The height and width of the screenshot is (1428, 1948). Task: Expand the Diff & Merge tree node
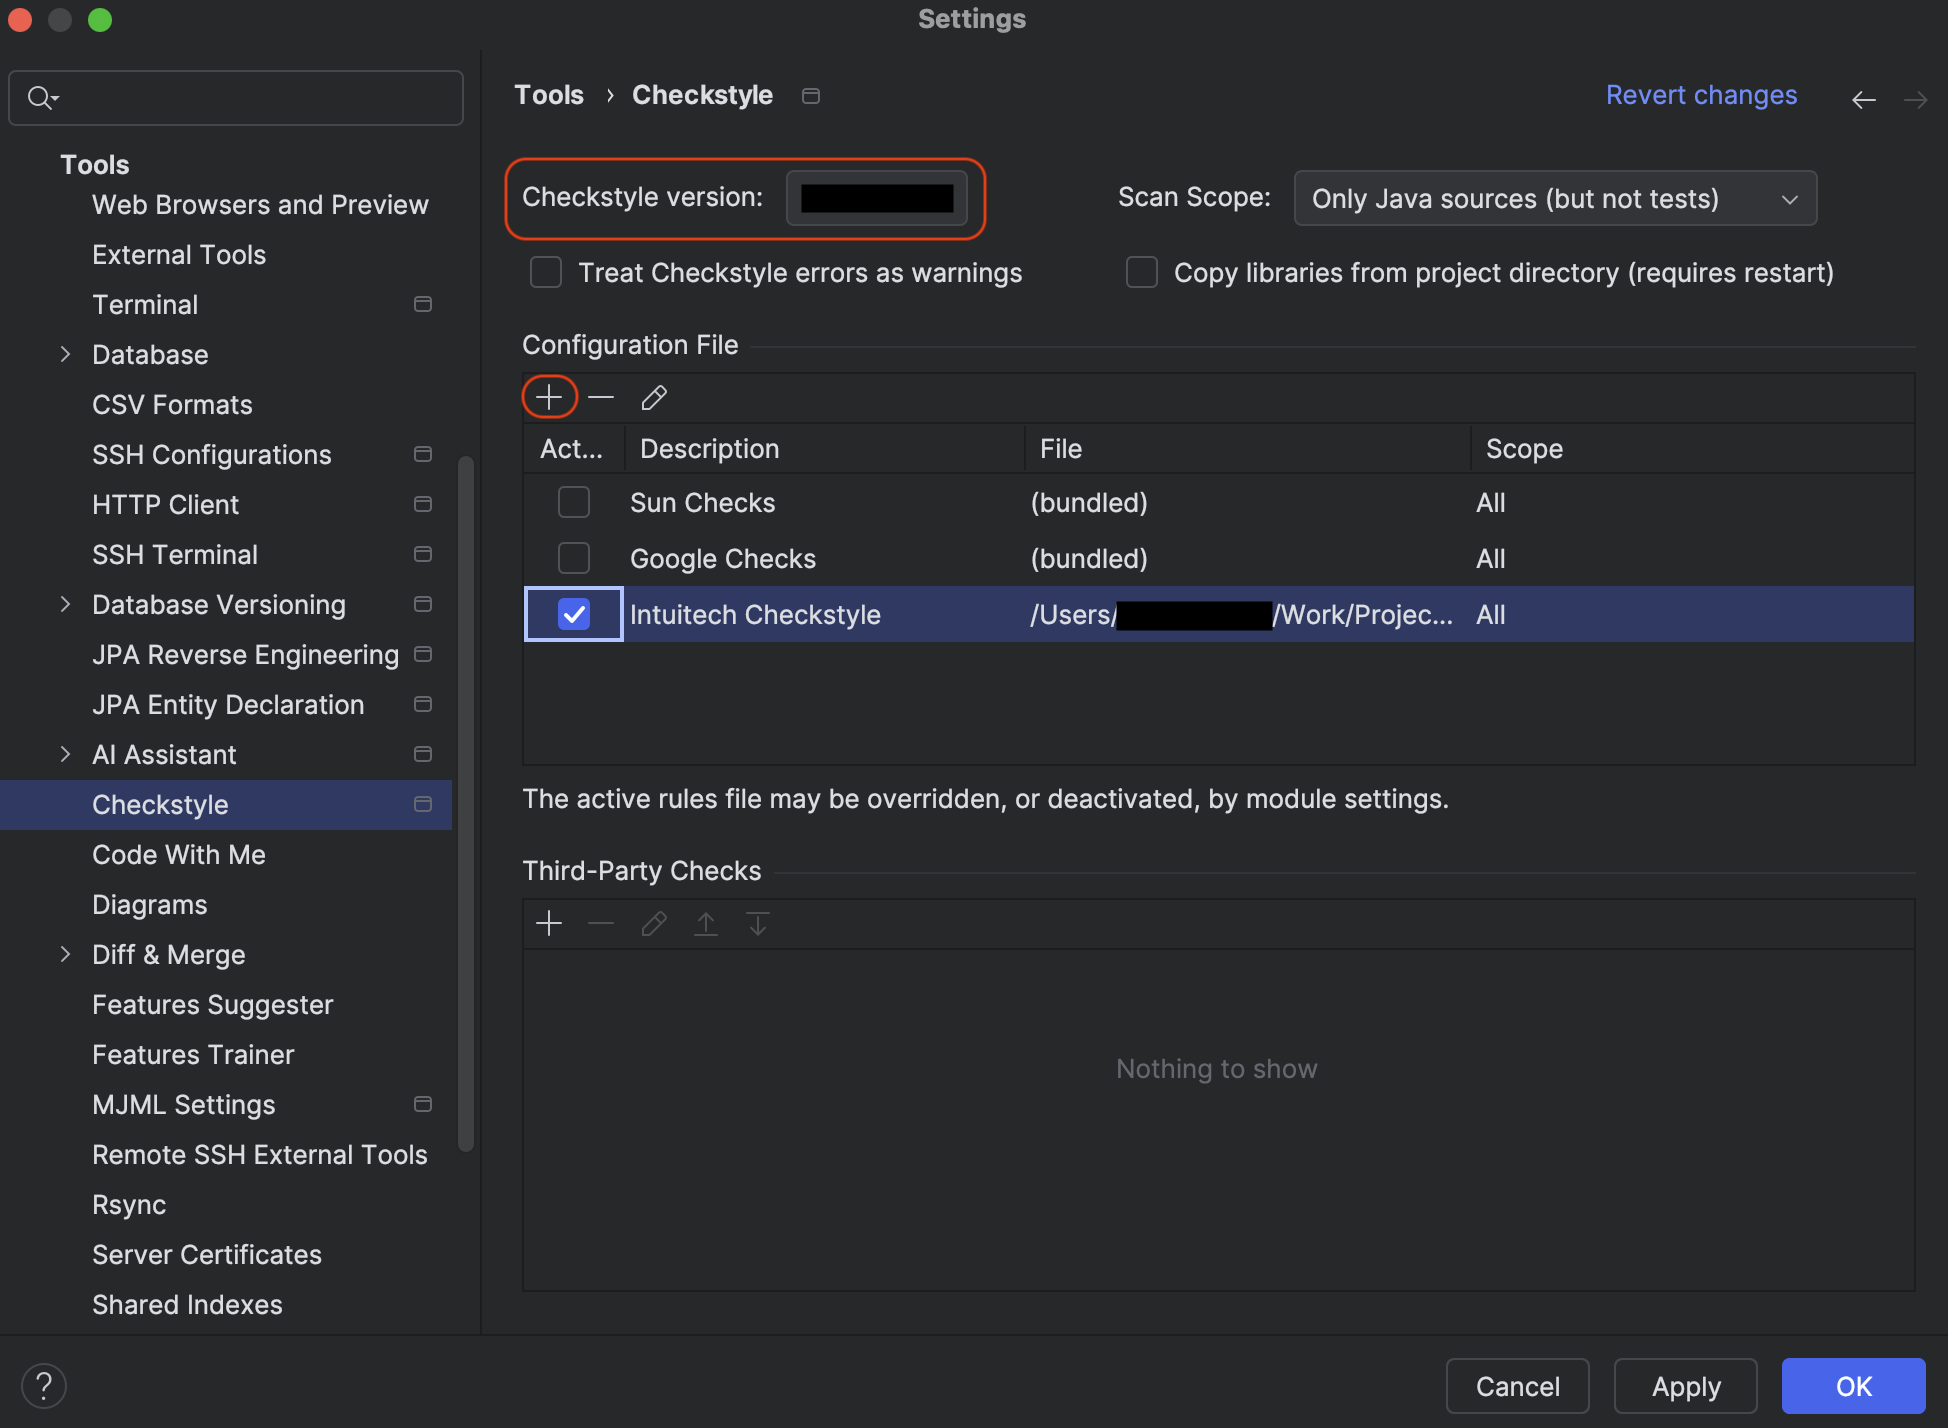(65, 954)
